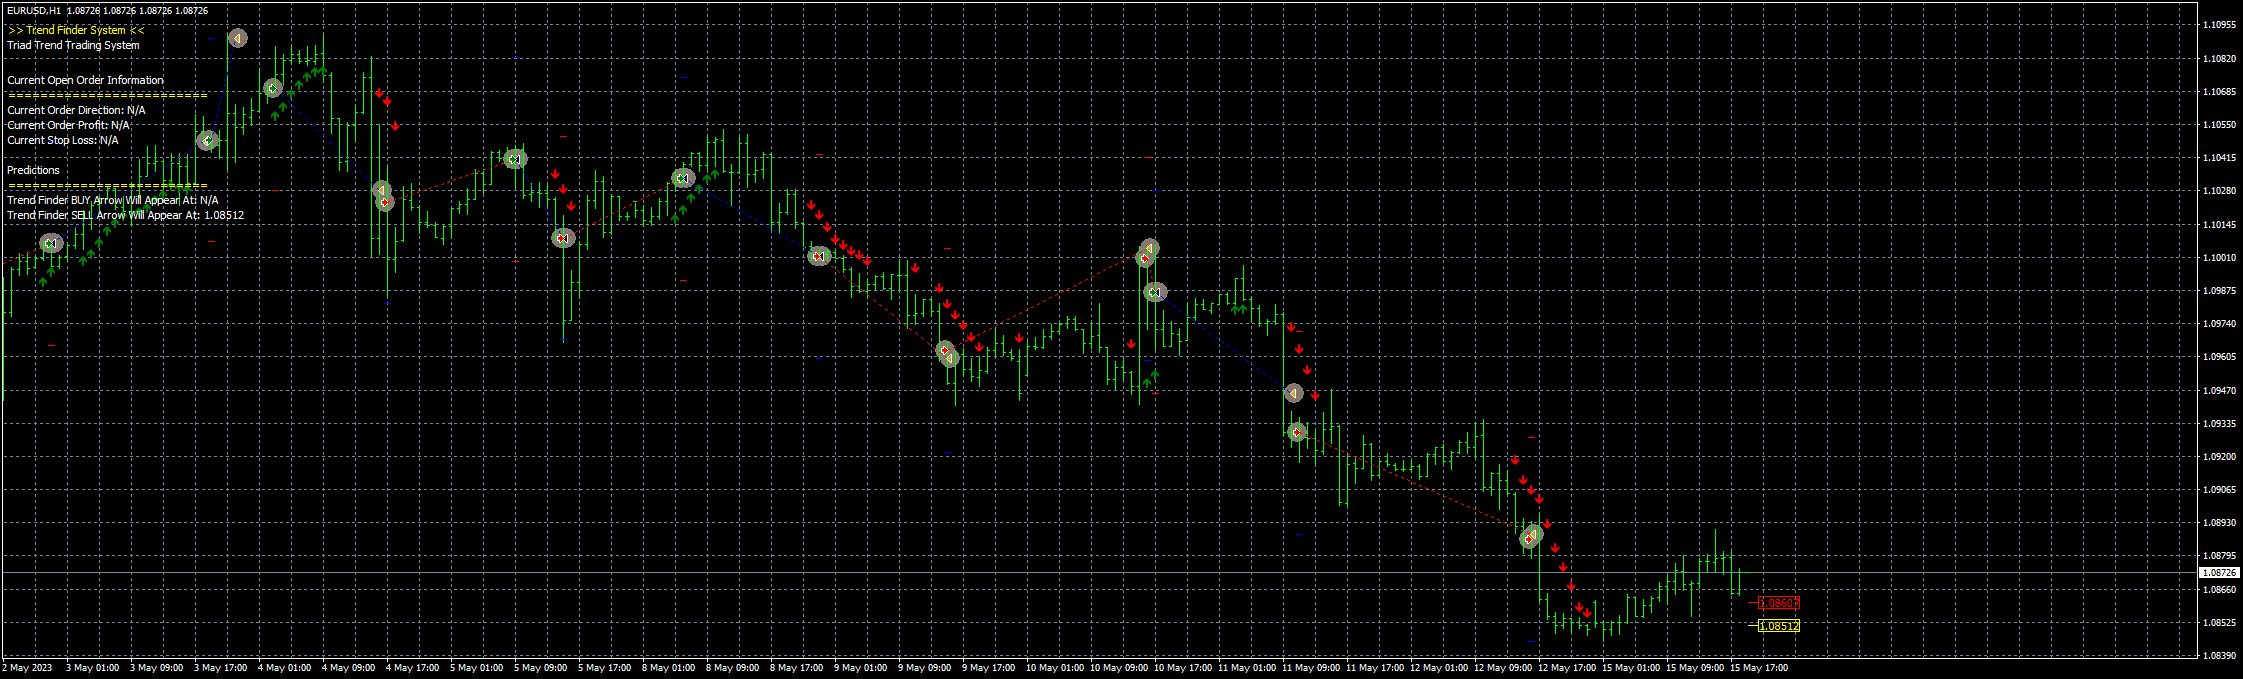Viewport: 2243px width, 679px height.
Task: Click the trade marker near 1.10145 on 5 May
Action: point(563,238)
